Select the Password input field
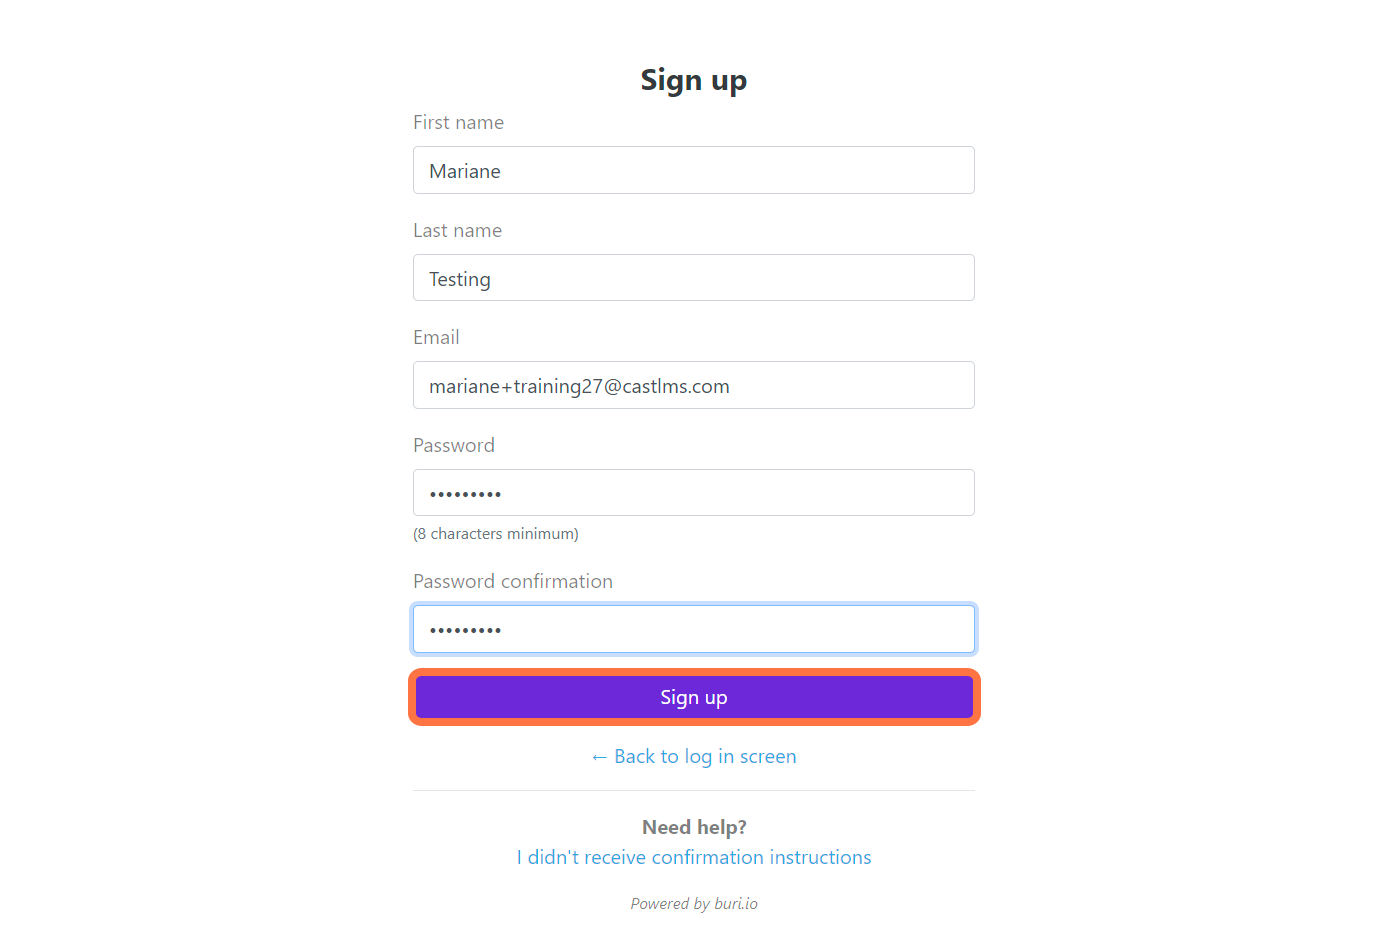Image resolution: width=1388 pixels, height=942 pixels. (693, 493)
